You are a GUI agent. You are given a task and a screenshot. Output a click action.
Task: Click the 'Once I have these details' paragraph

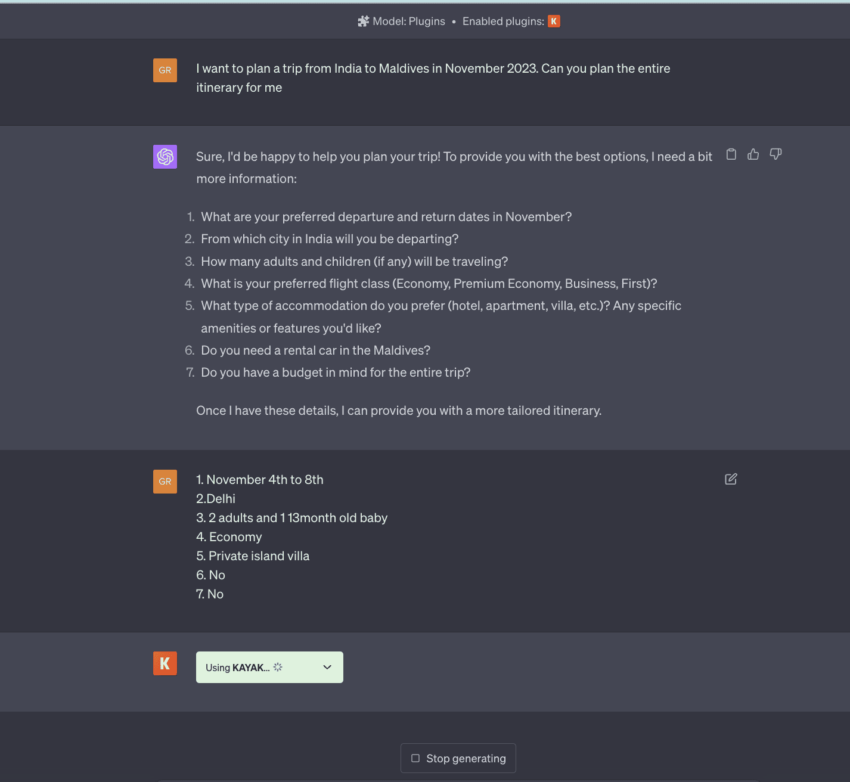point(398,410)
